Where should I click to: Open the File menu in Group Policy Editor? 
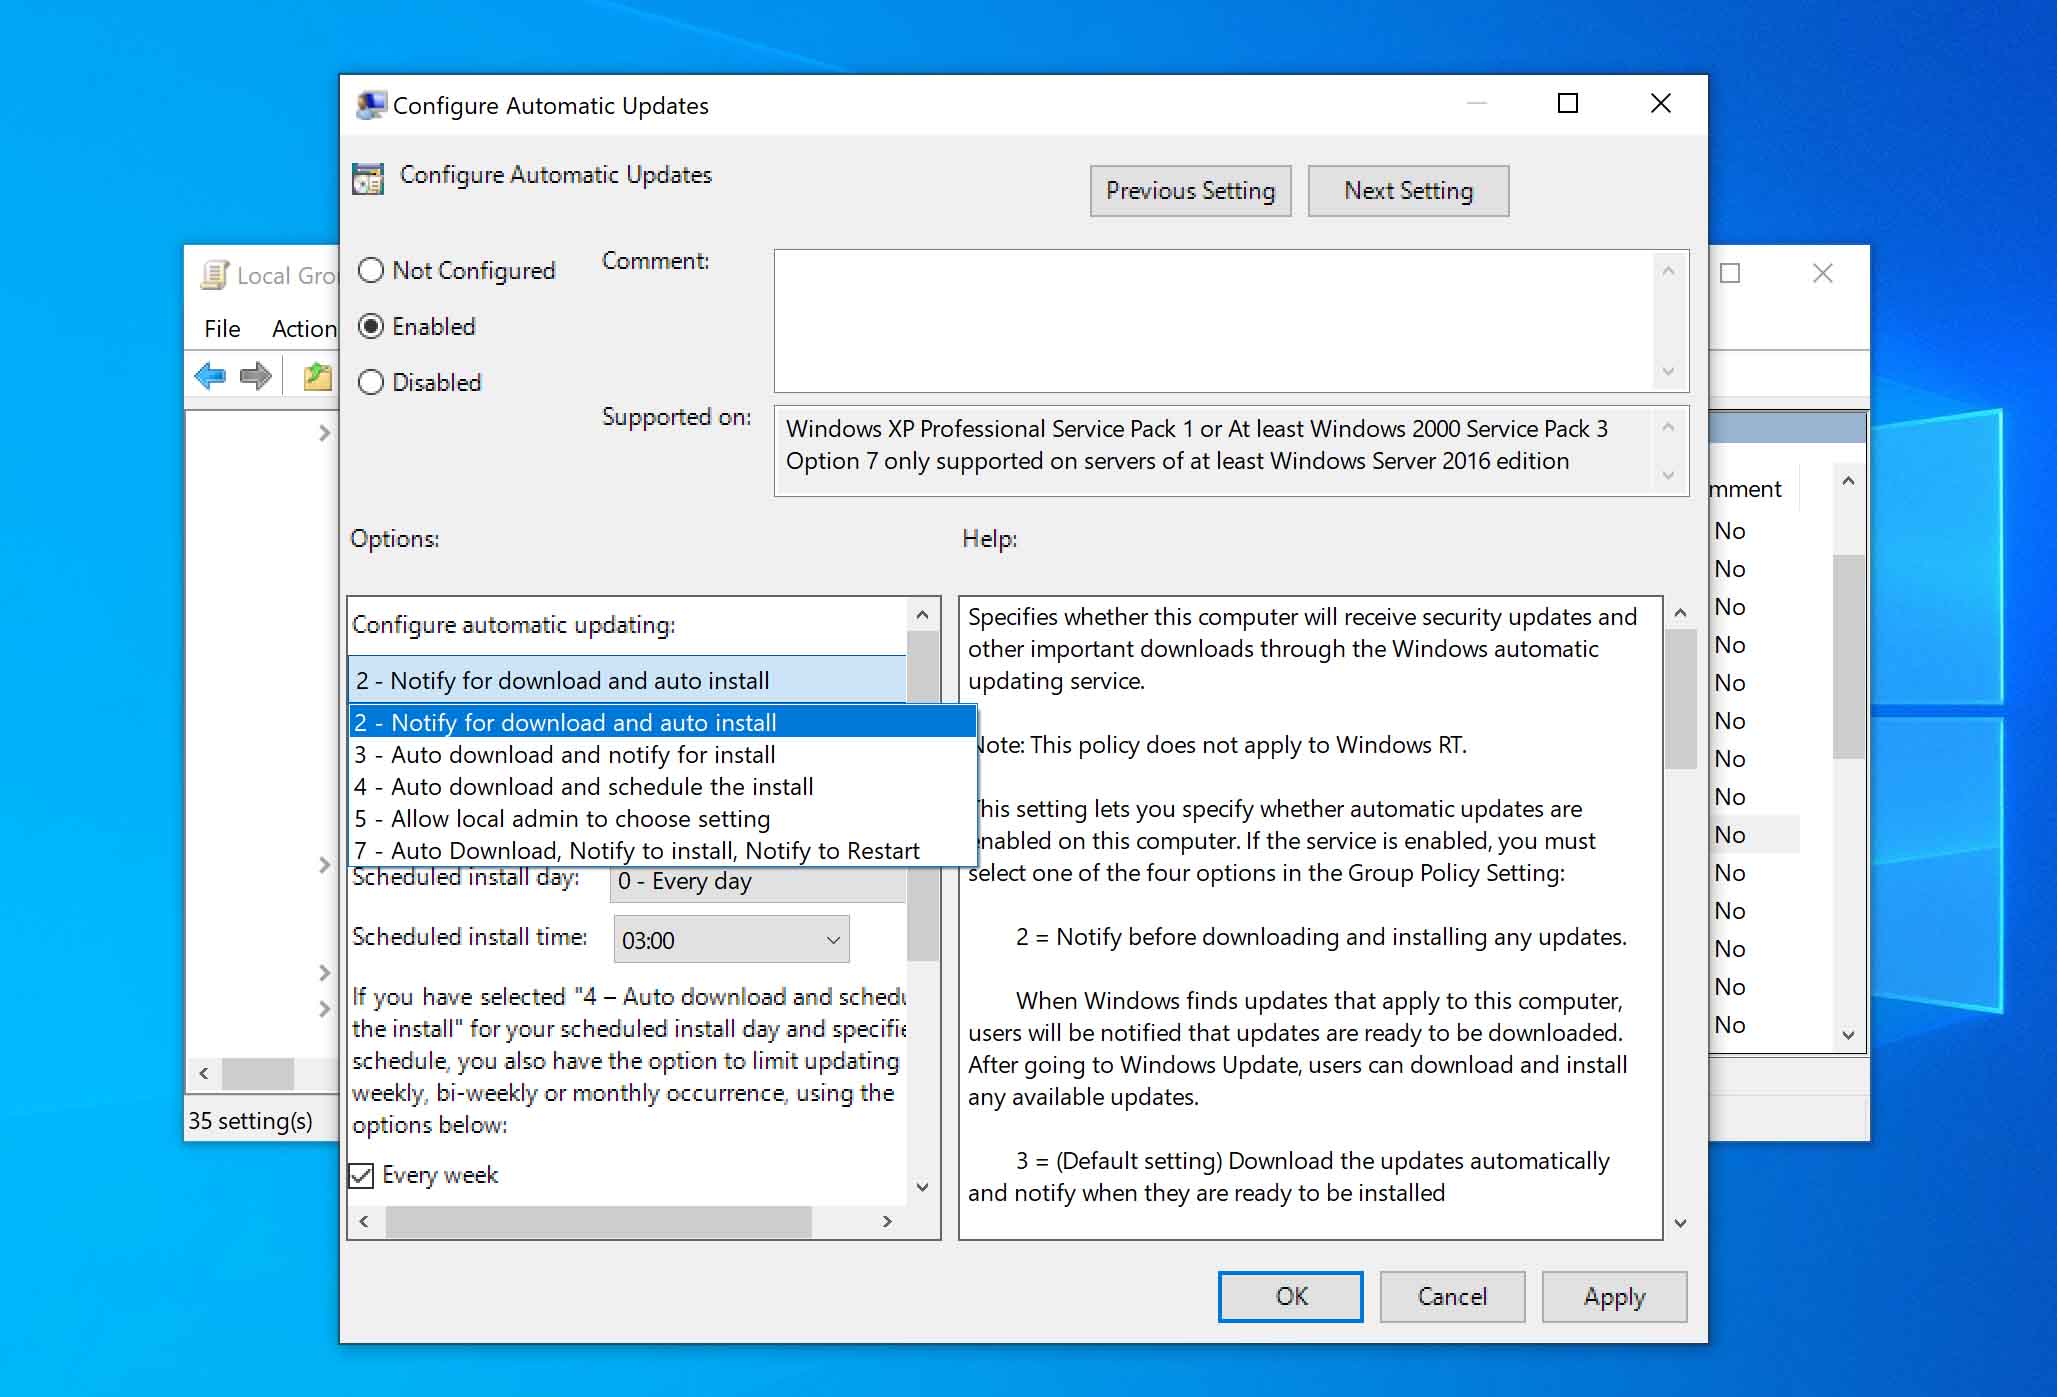(222, 328)
